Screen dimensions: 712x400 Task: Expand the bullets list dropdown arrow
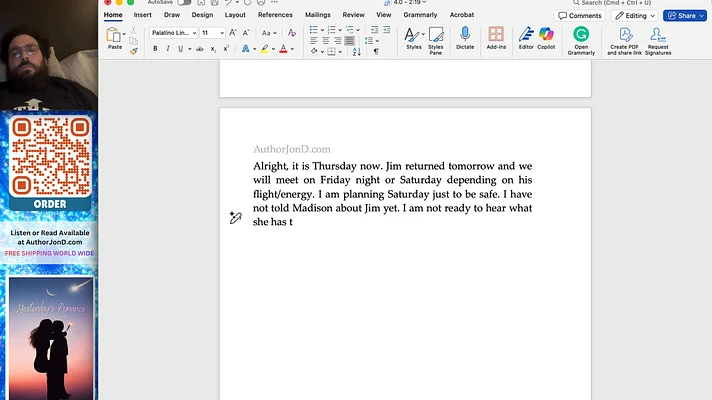click(322, 30)
